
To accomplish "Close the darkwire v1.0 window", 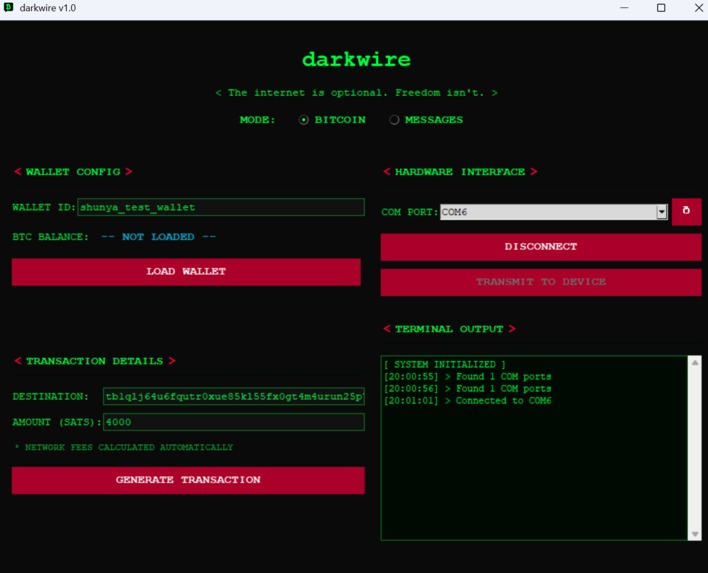I will (698, 8).
